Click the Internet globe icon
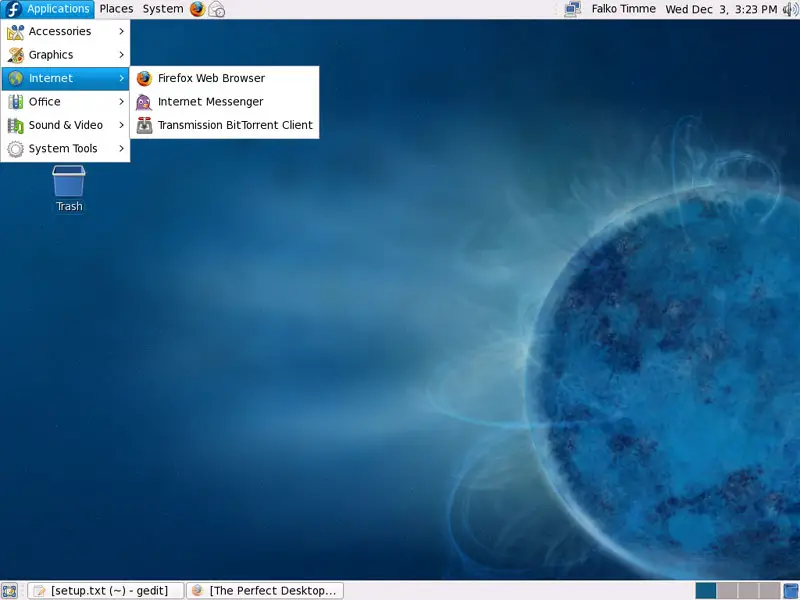The image size is (800, 600). click(15, 79)
